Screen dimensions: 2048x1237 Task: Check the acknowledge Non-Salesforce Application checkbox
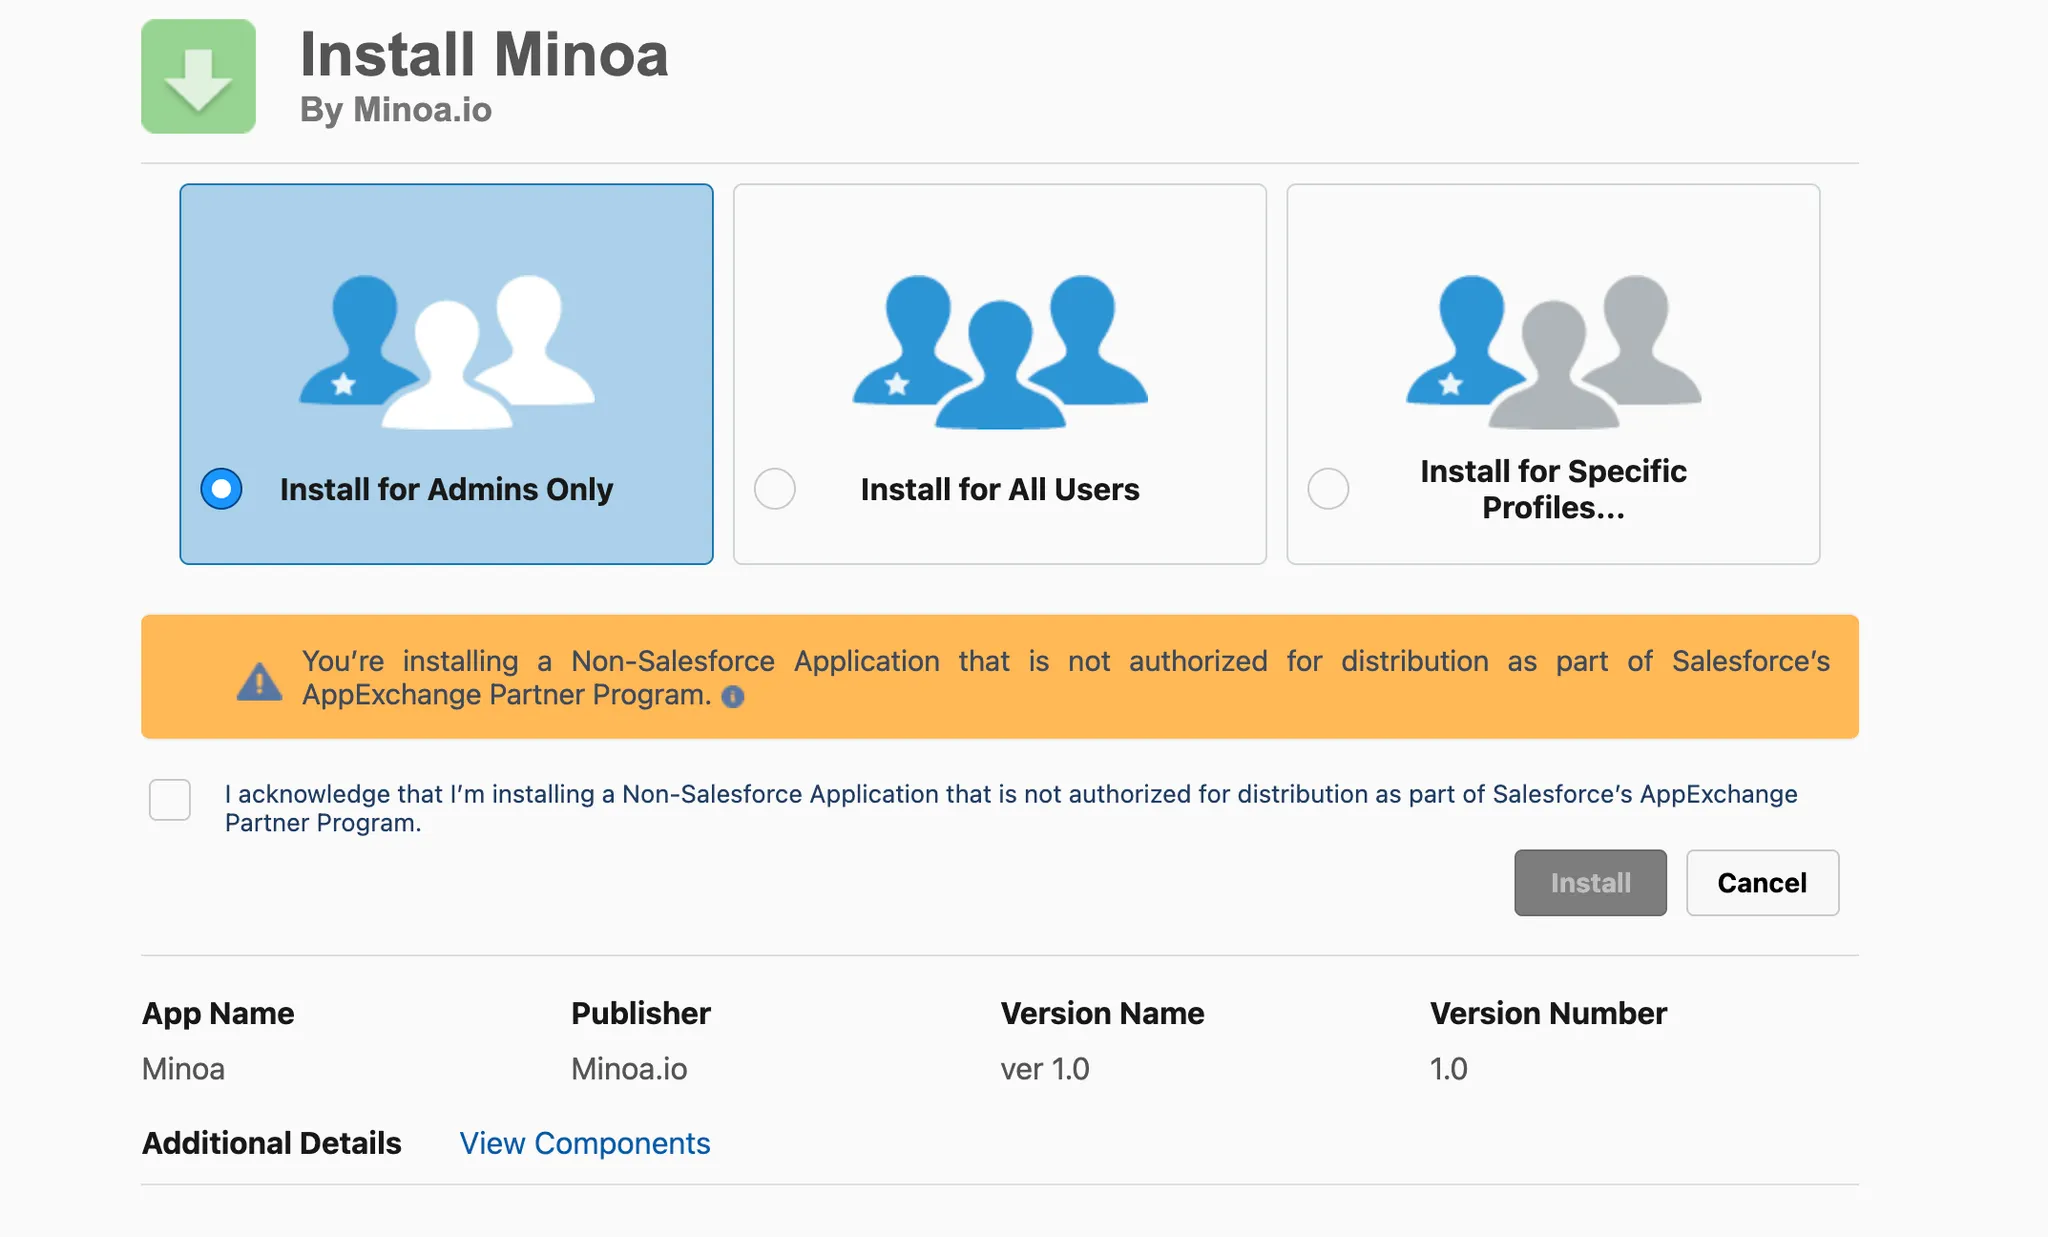tap(170, 800)
